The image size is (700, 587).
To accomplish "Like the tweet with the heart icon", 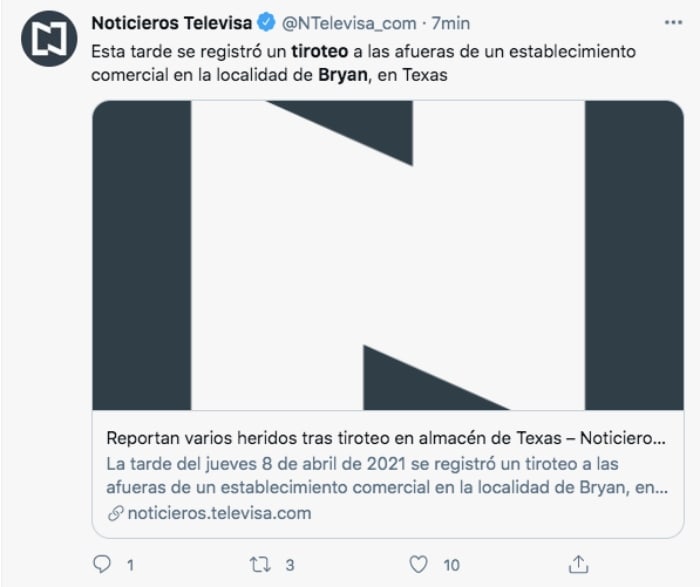I will 421,565.
